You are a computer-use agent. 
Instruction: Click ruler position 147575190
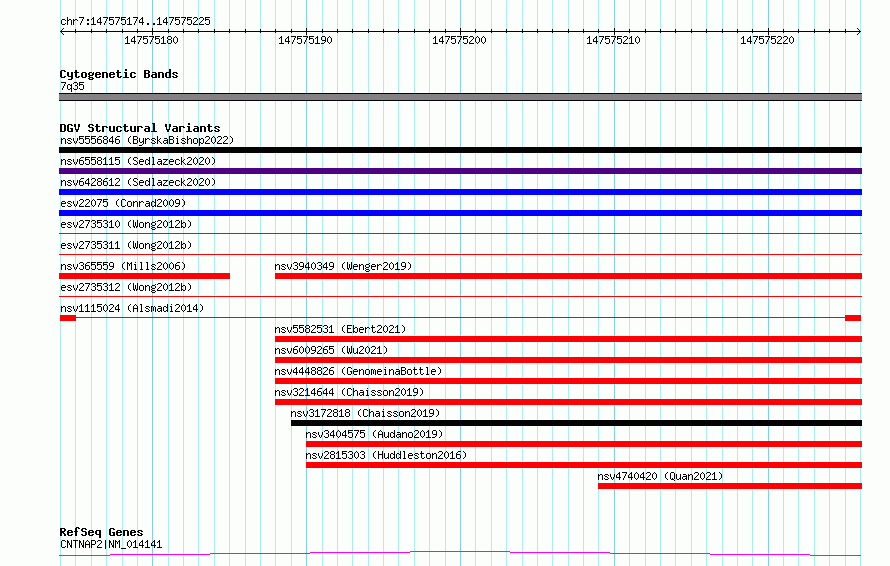(x=305, y=40)
